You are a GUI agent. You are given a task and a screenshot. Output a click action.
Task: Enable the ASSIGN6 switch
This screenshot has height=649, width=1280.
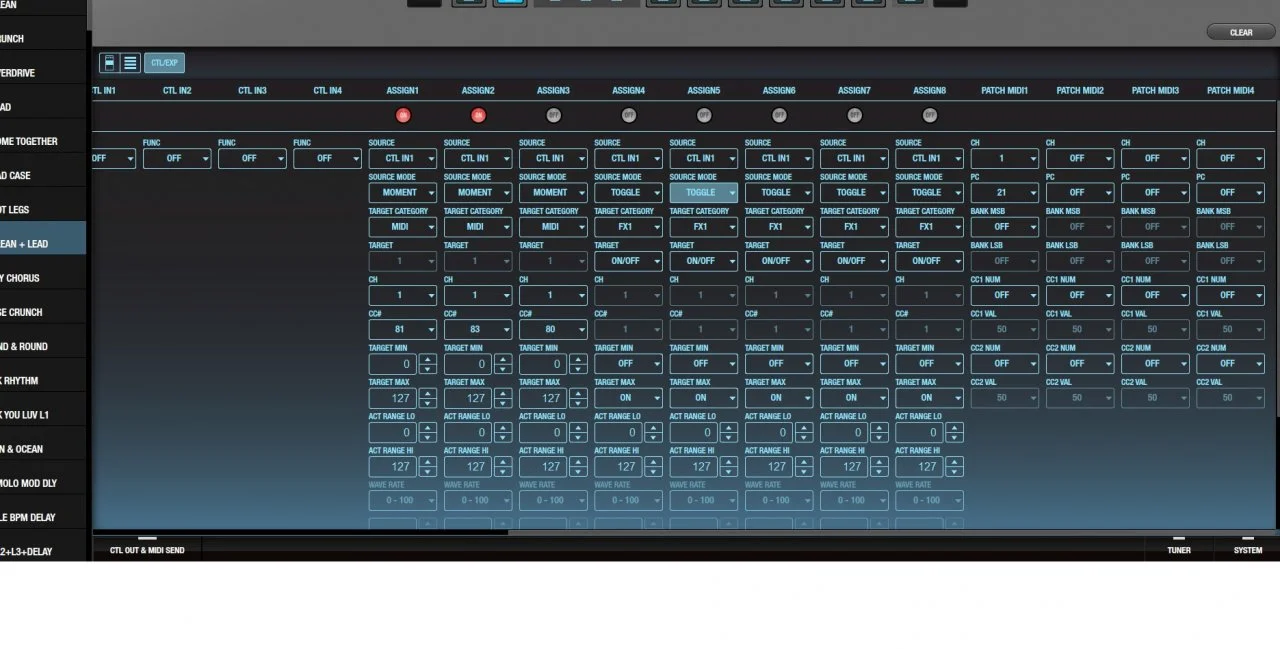pos(779,115)
